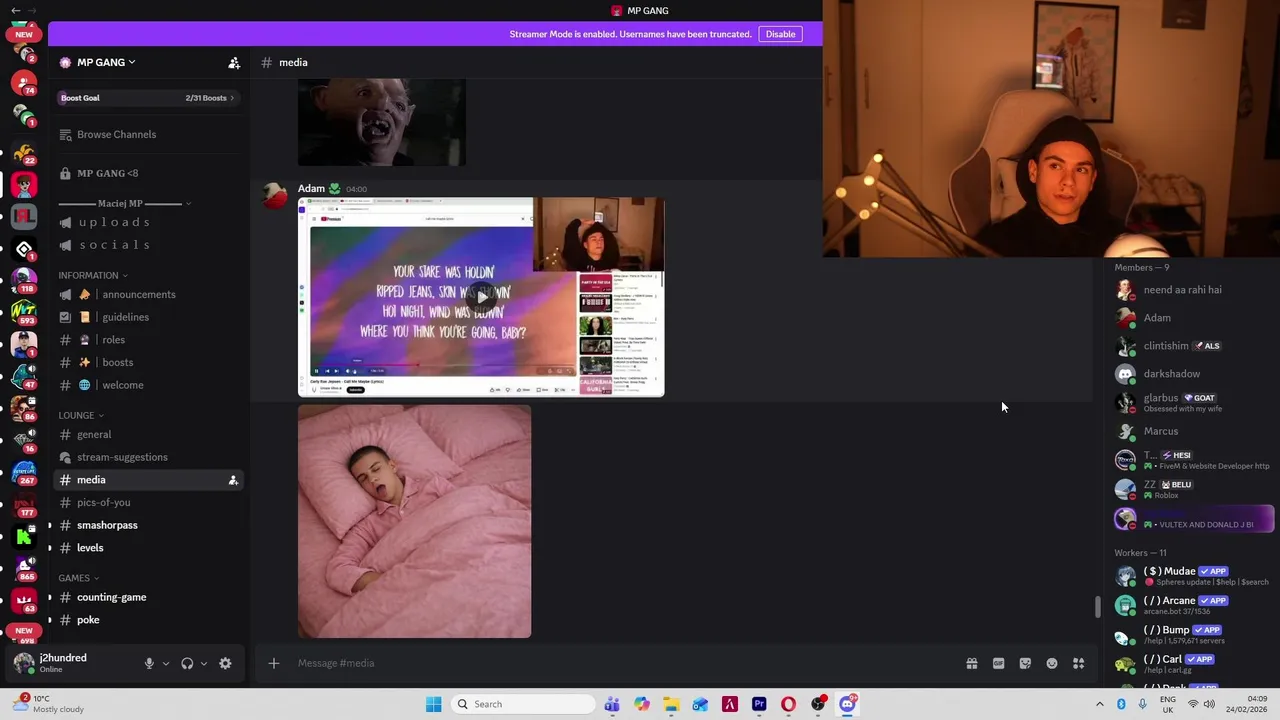Viewport: 1280px width, 720px height.
Task: Collapse the GAMES category
Action: click(x=79, y=578)
